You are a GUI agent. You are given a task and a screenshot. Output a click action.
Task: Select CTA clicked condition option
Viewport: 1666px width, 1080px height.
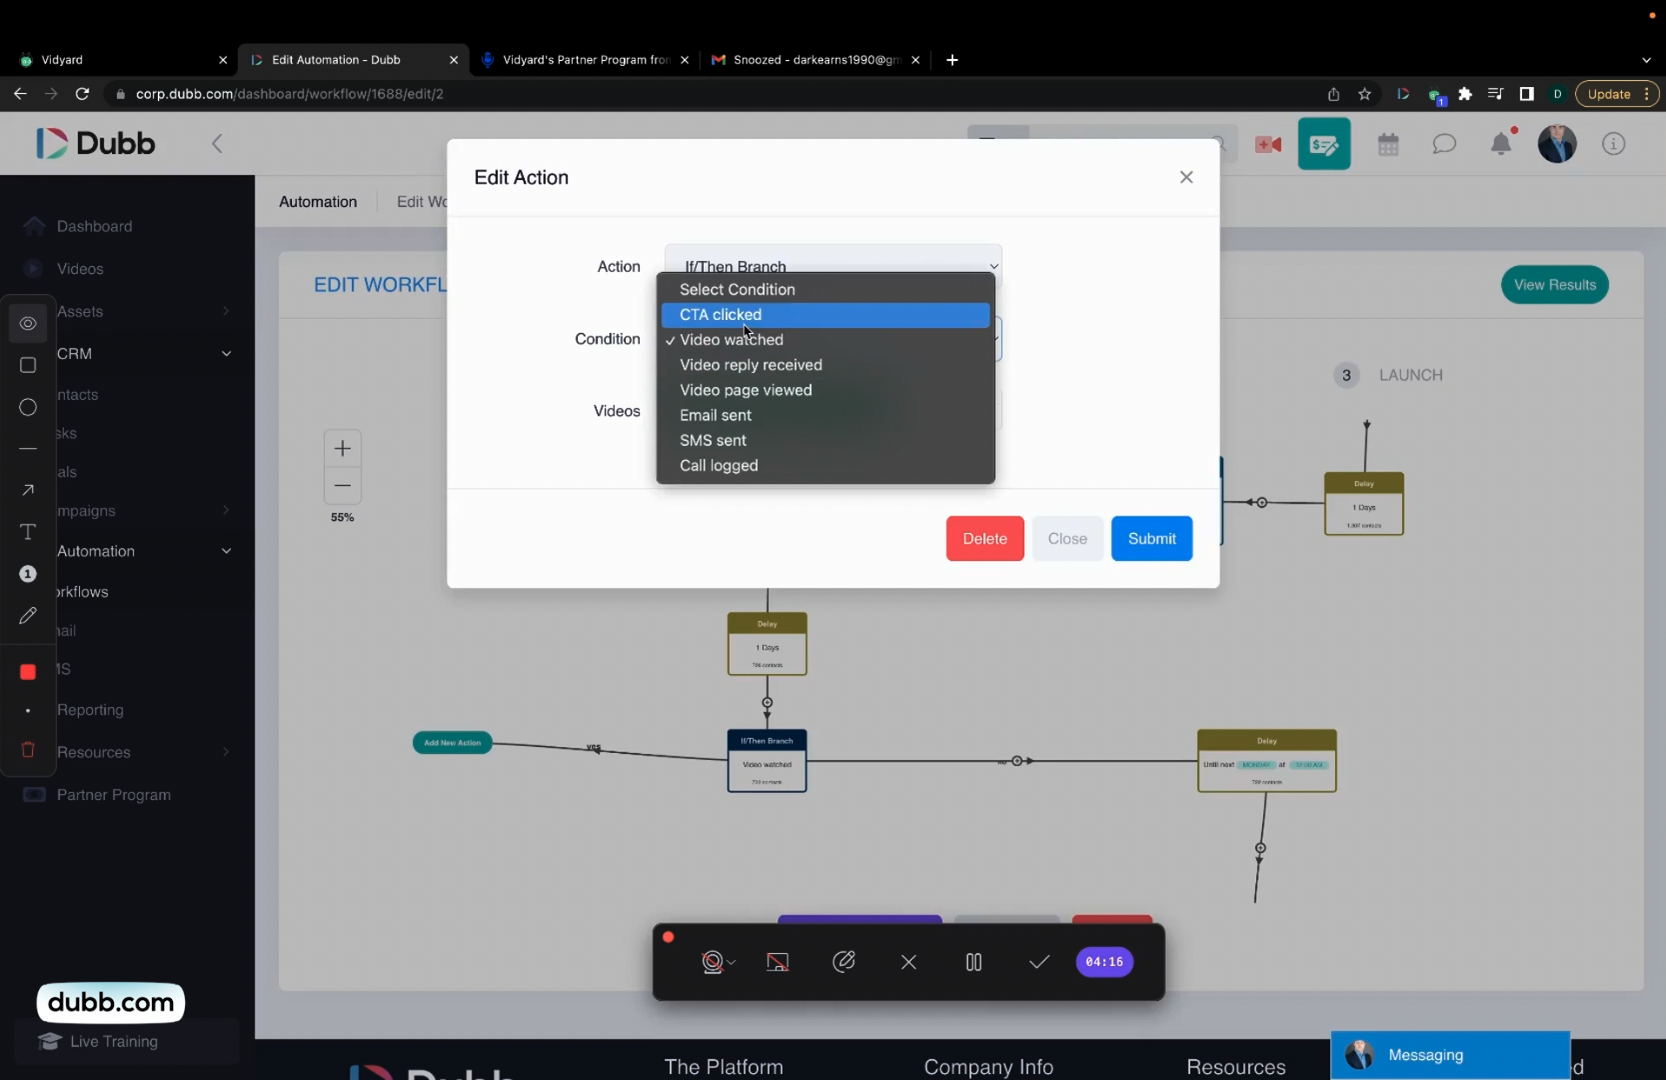825,314
